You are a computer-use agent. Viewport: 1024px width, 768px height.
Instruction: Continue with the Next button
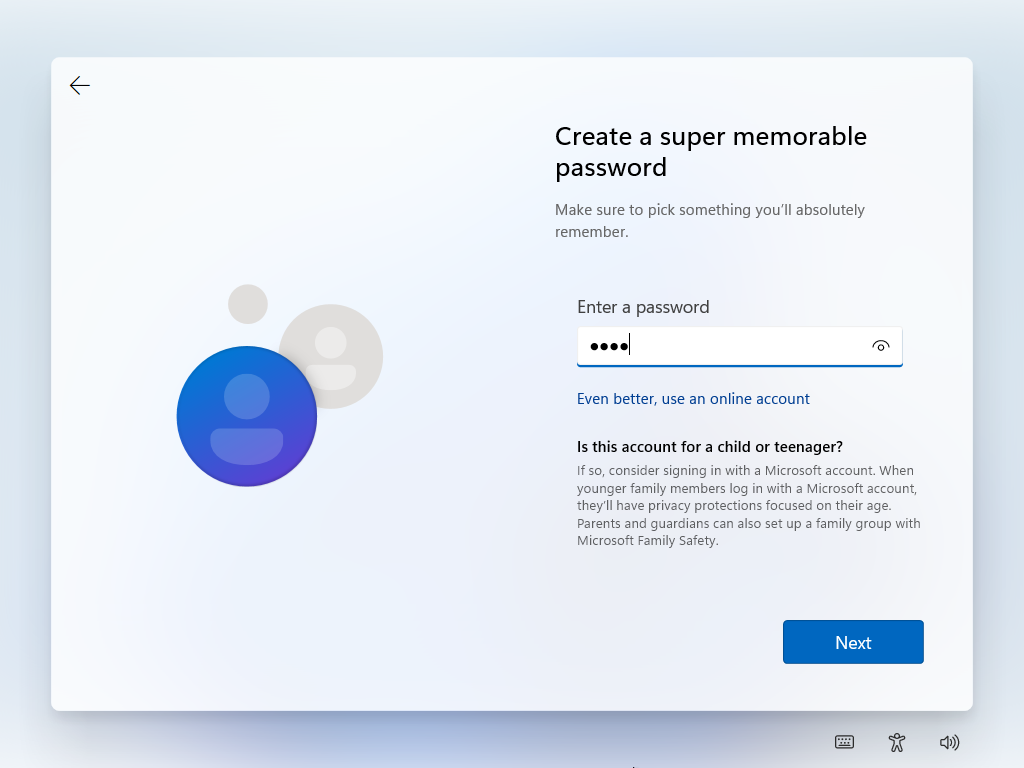853,642
